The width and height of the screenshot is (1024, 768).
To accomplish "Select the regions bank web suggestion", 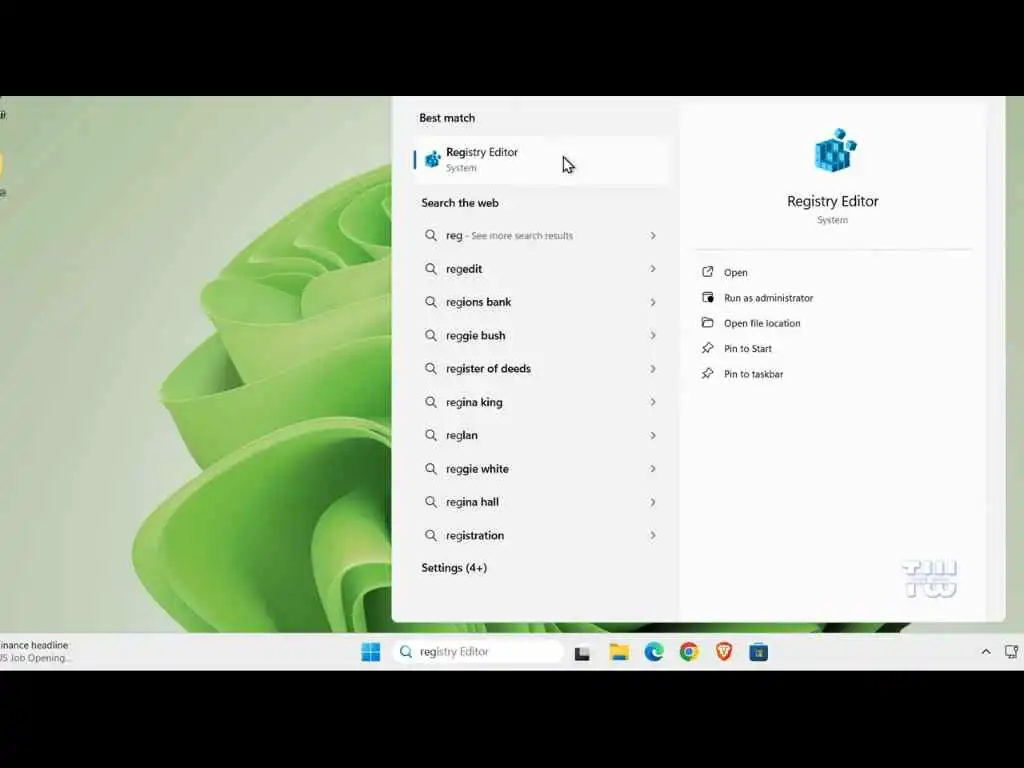I will 541,302.
